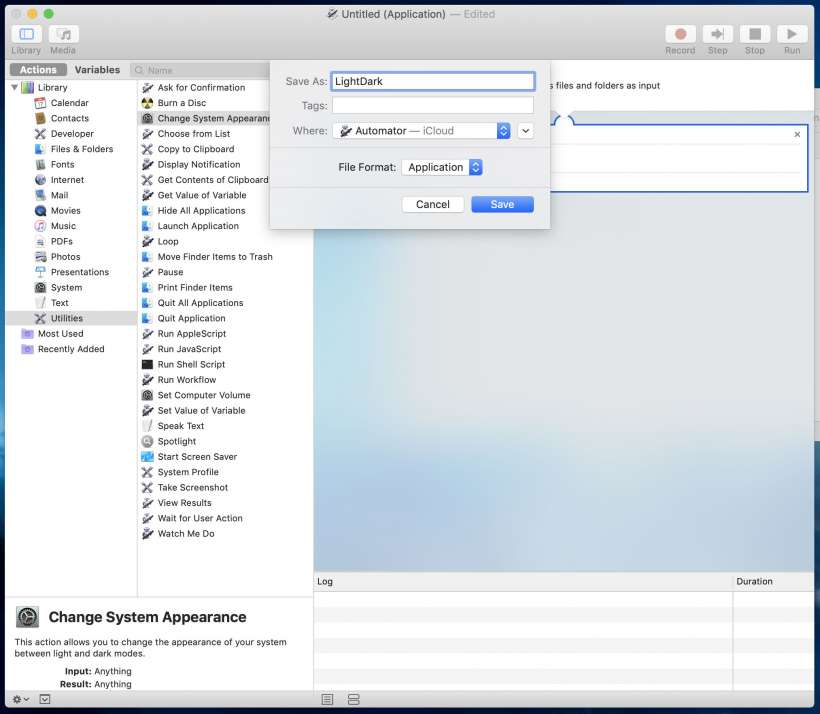Select Set Computer Volume action

point(204,395)
